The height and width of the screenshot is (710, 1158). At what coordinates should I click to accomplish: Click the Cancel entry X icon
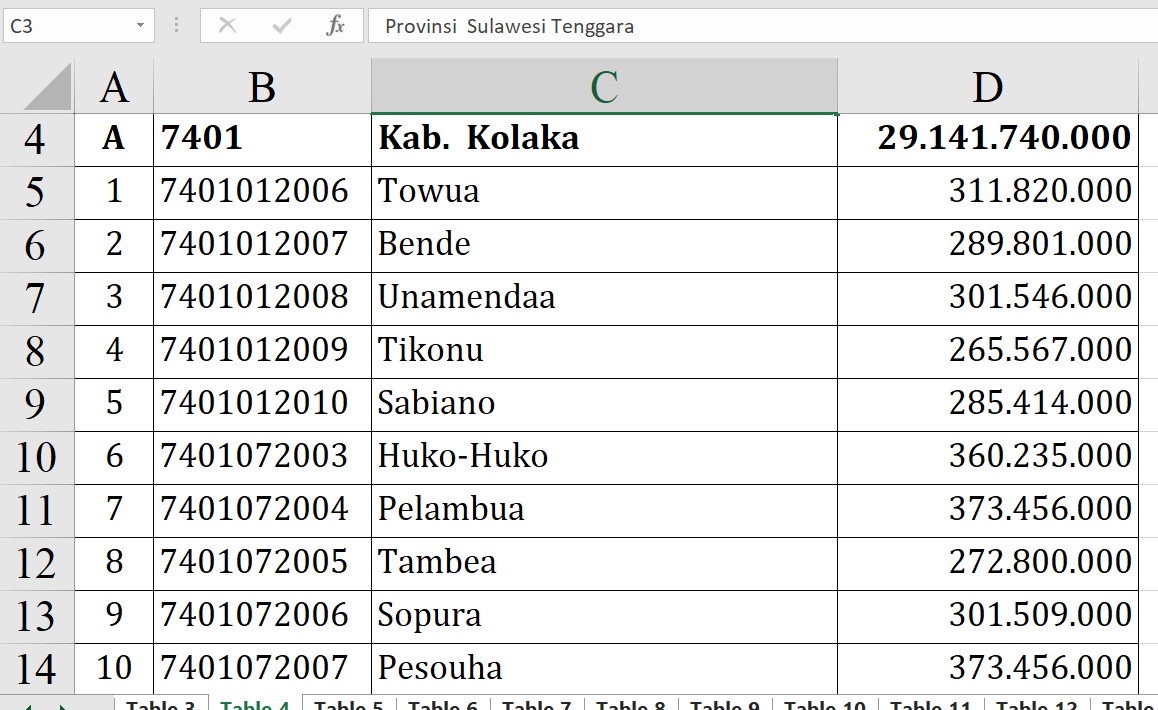tap(227, 26)
